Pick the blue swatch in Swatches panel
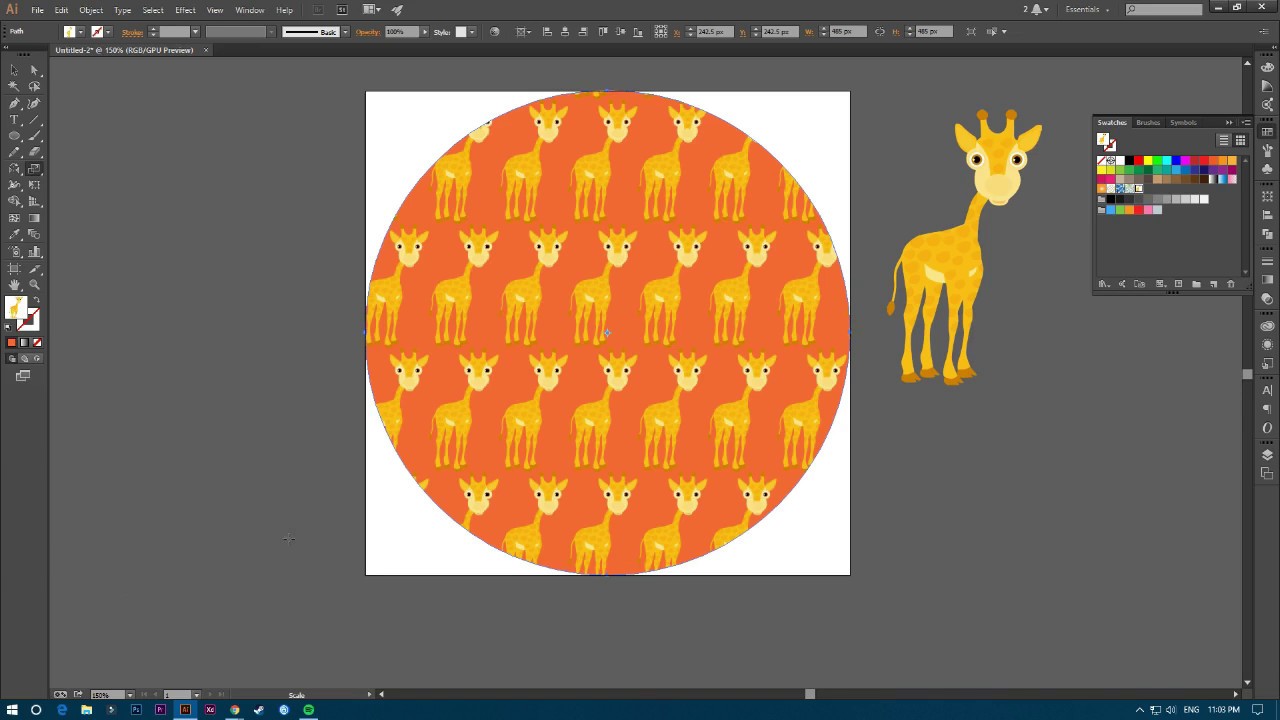This screenshot has width=1280, height=720. pos(1176,160)
